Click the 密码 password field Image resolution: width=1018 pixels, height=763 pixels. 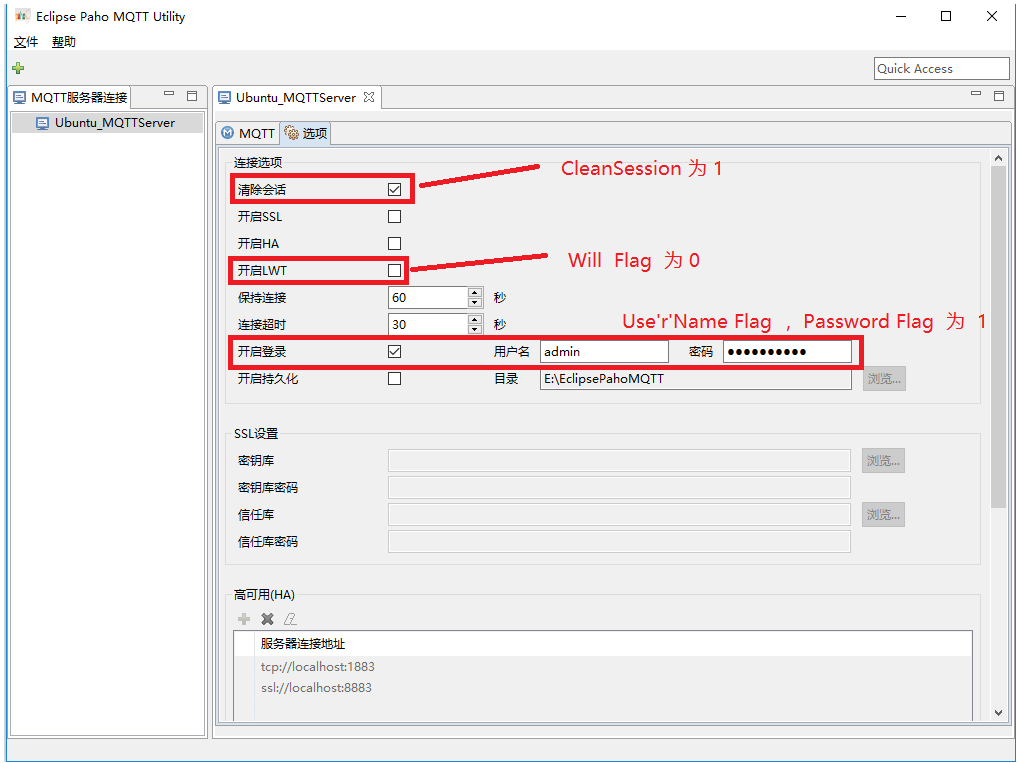[788, 351]
